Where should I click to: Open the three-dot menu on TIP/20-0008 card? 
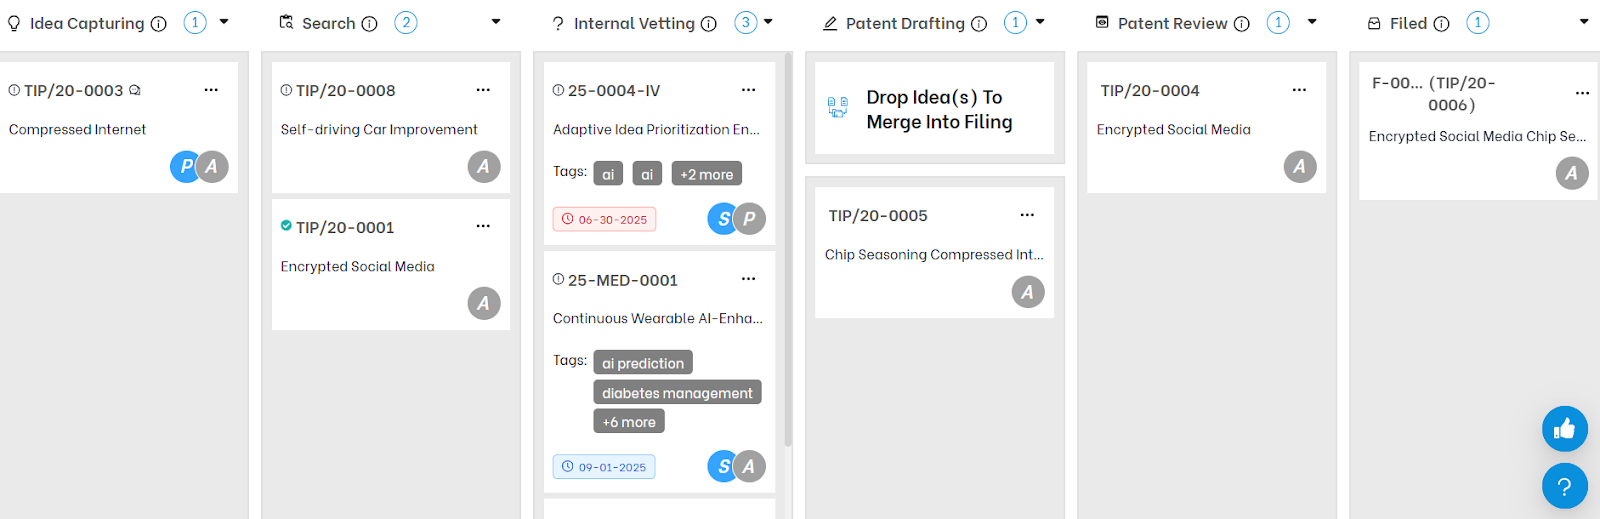coord(483,90)
